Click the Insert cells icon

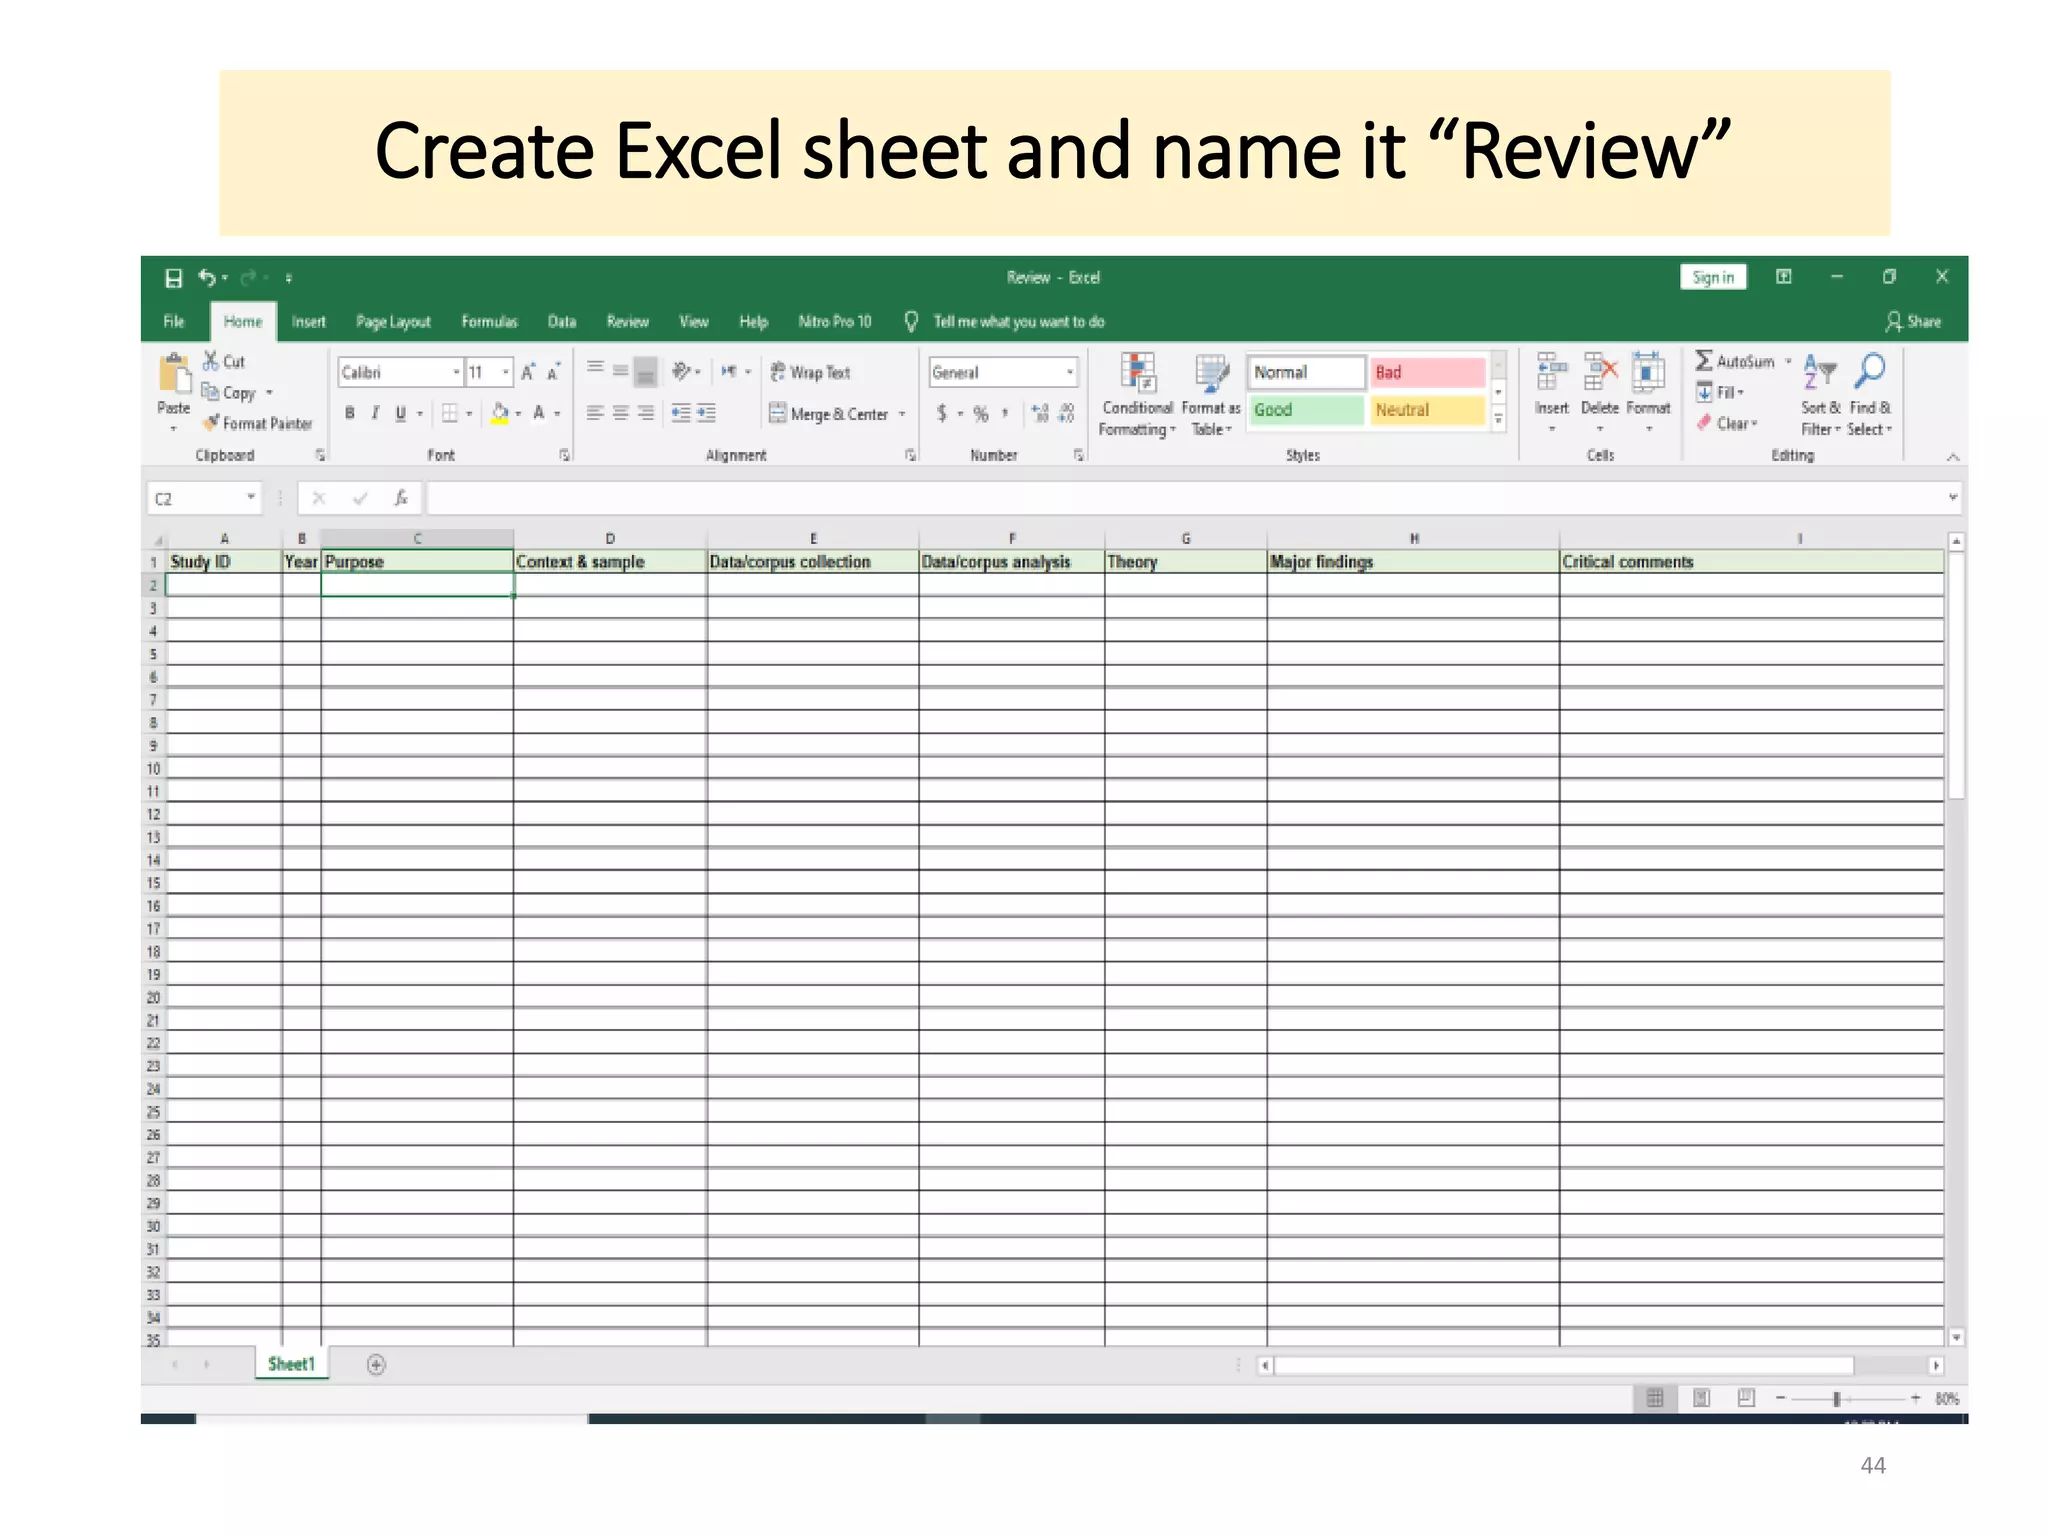click(x=1551, y=372)
